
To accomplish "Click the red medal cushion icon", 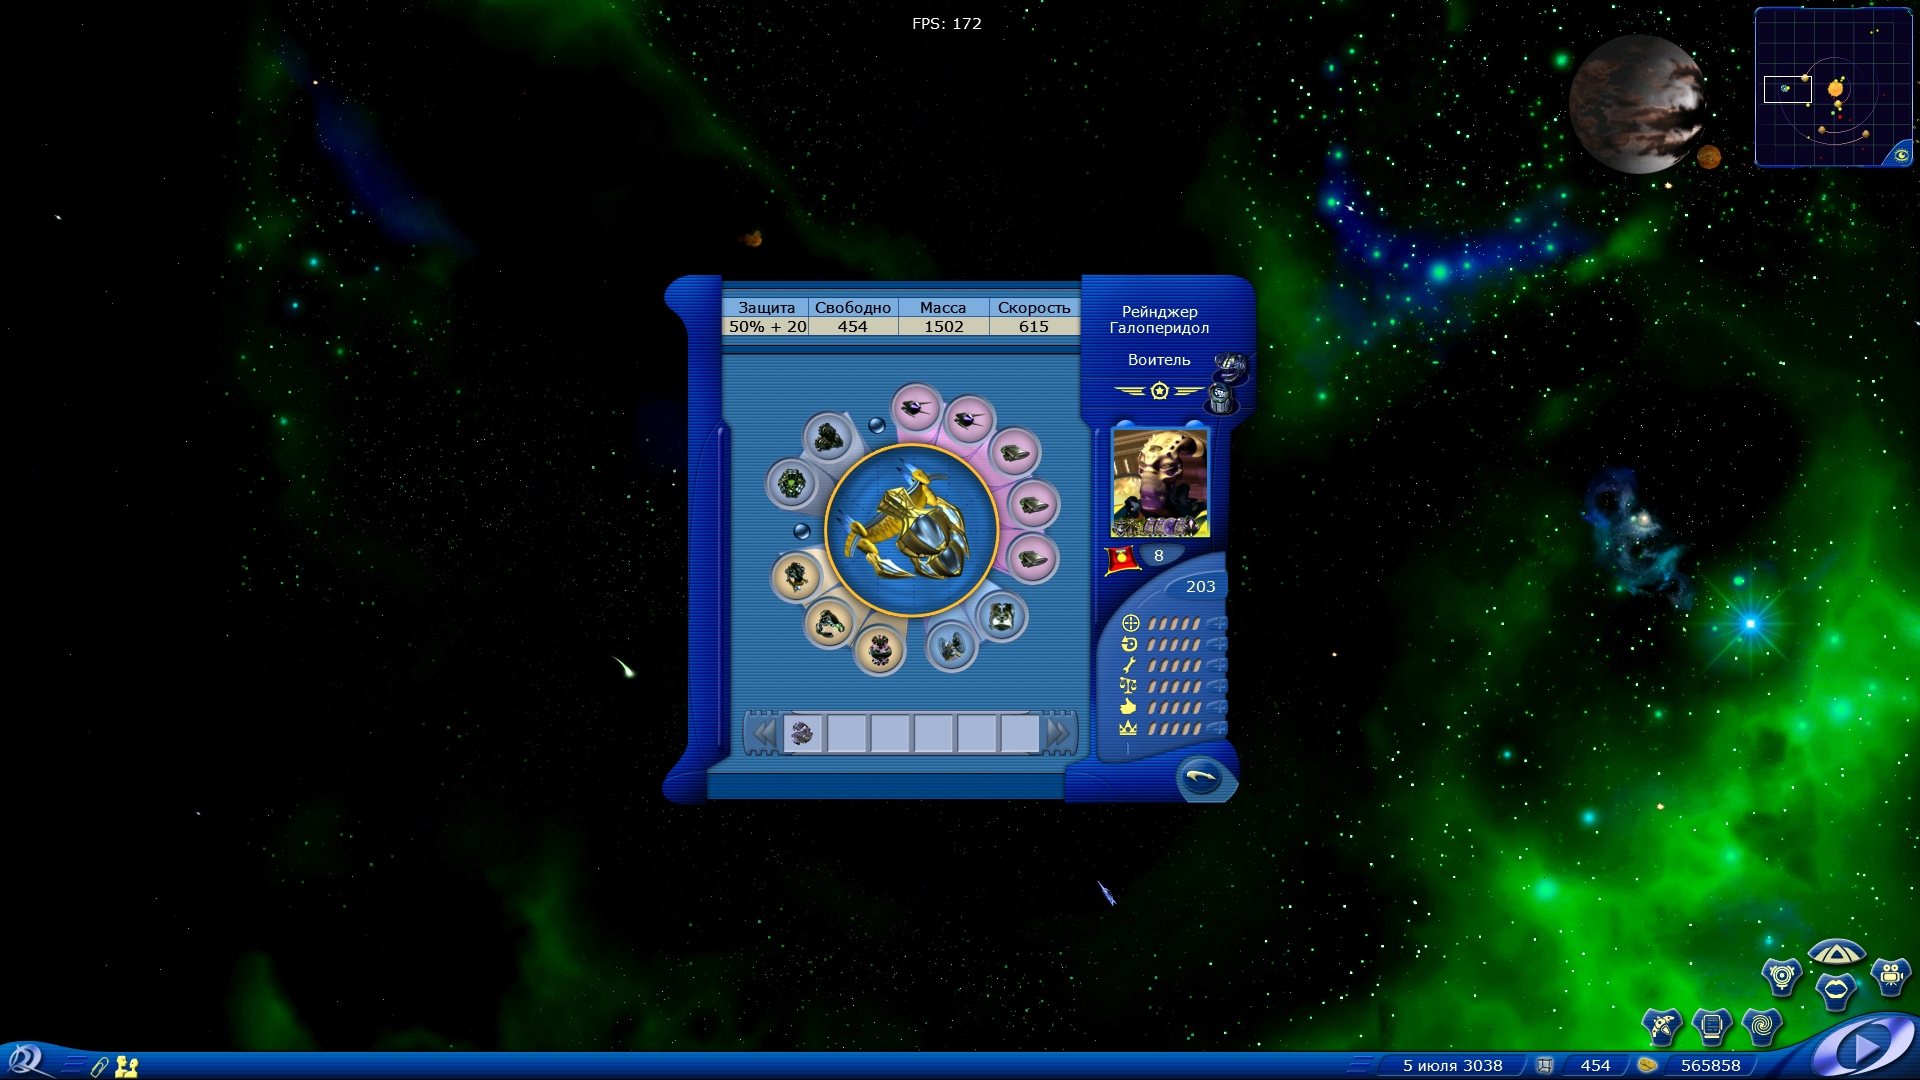I will [1121, 559].
